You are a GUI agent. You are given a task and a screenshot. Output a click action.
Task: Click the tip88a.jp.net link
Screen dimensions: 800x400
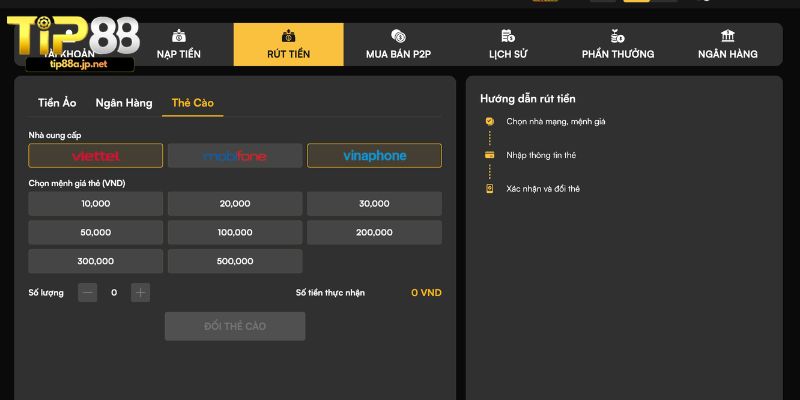click(x=79, y=64)
